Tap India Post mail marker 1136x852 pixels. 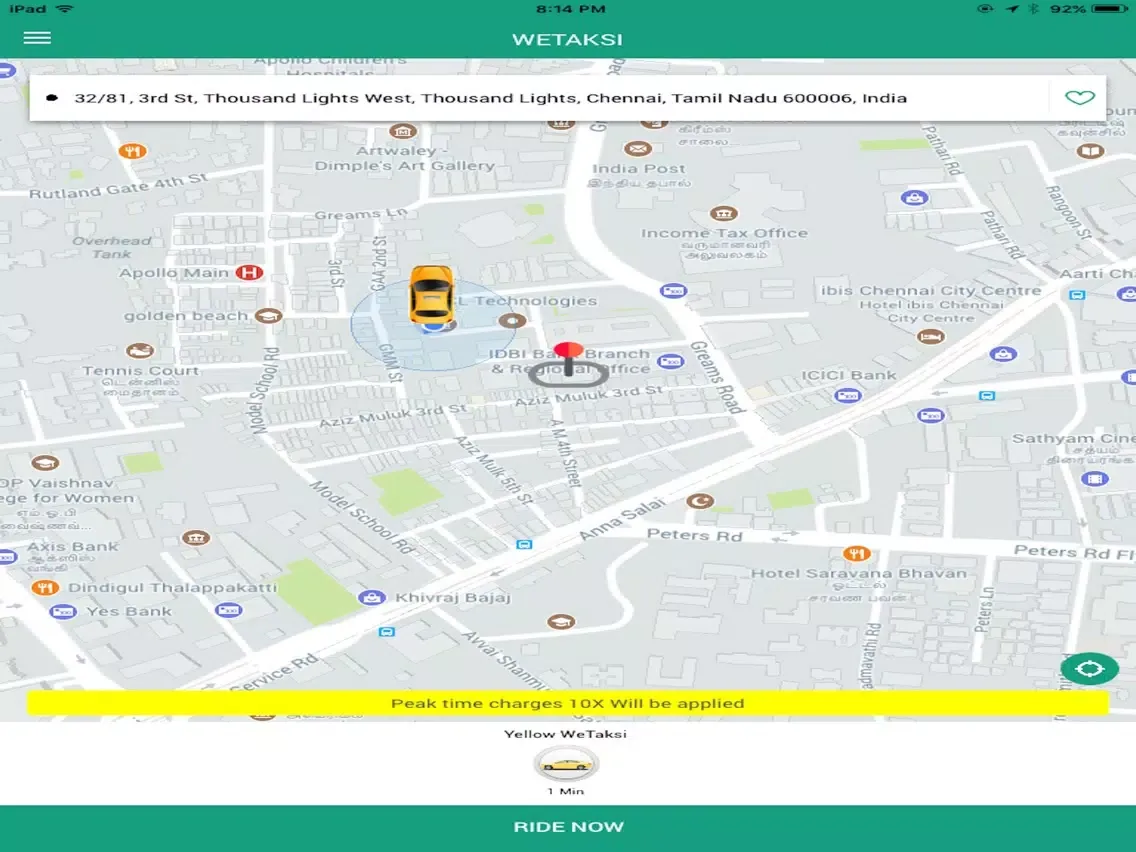(638, 149)
